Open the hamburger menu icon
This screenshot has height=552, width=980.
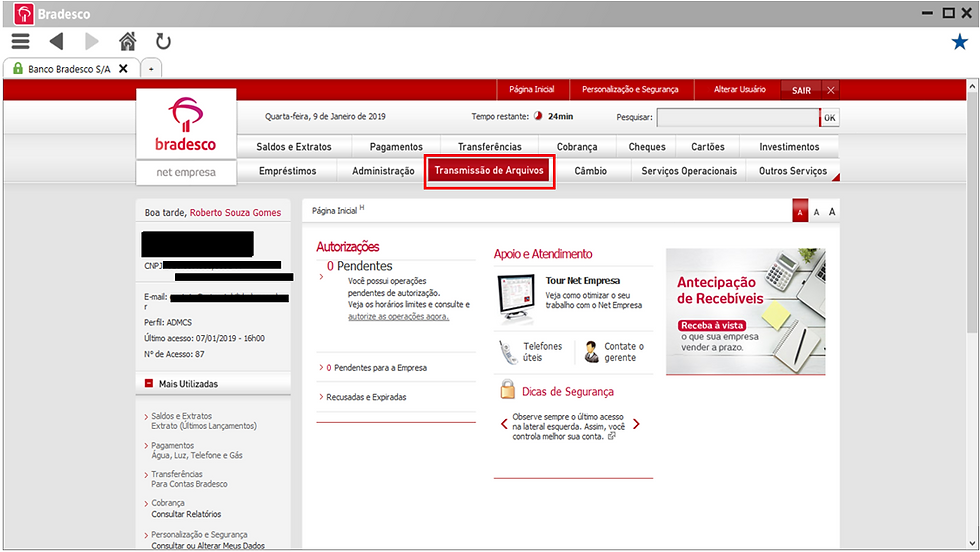[x=21, y=41]
